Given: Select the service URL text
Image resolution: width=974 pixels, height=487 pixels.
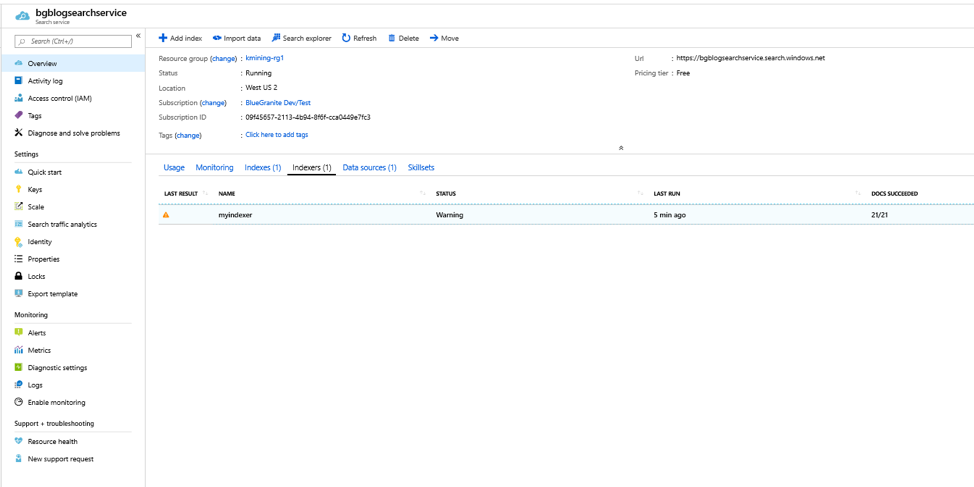Looking at the screenshot, I should 750,58.
